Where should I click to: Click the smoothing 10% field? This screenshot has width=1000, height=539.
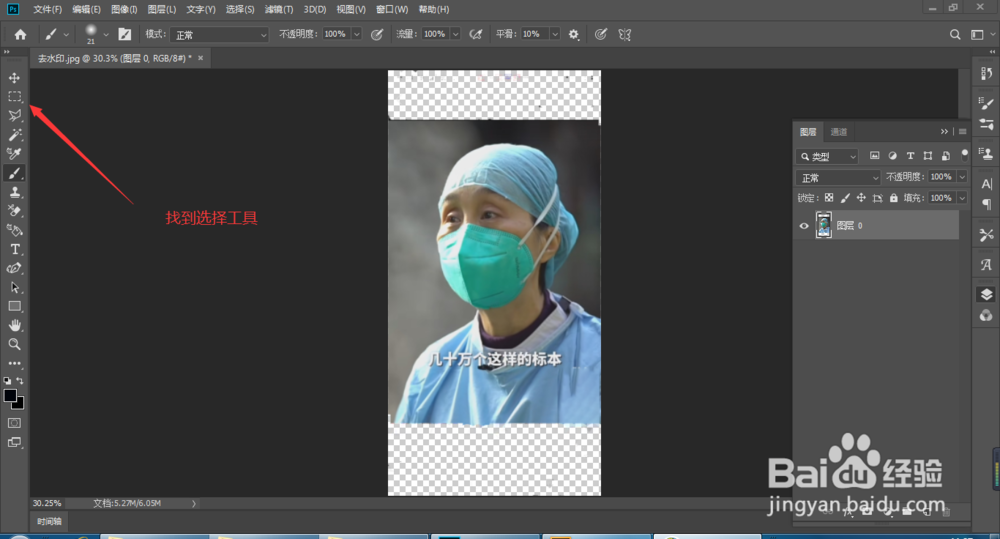pyautogui.click(x=535, y=34)
